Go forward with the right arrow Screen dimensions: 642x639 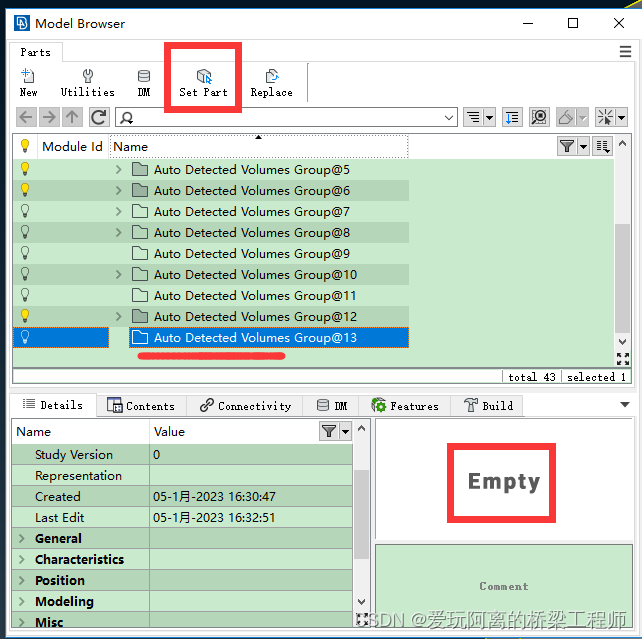[x=49, y=117]
